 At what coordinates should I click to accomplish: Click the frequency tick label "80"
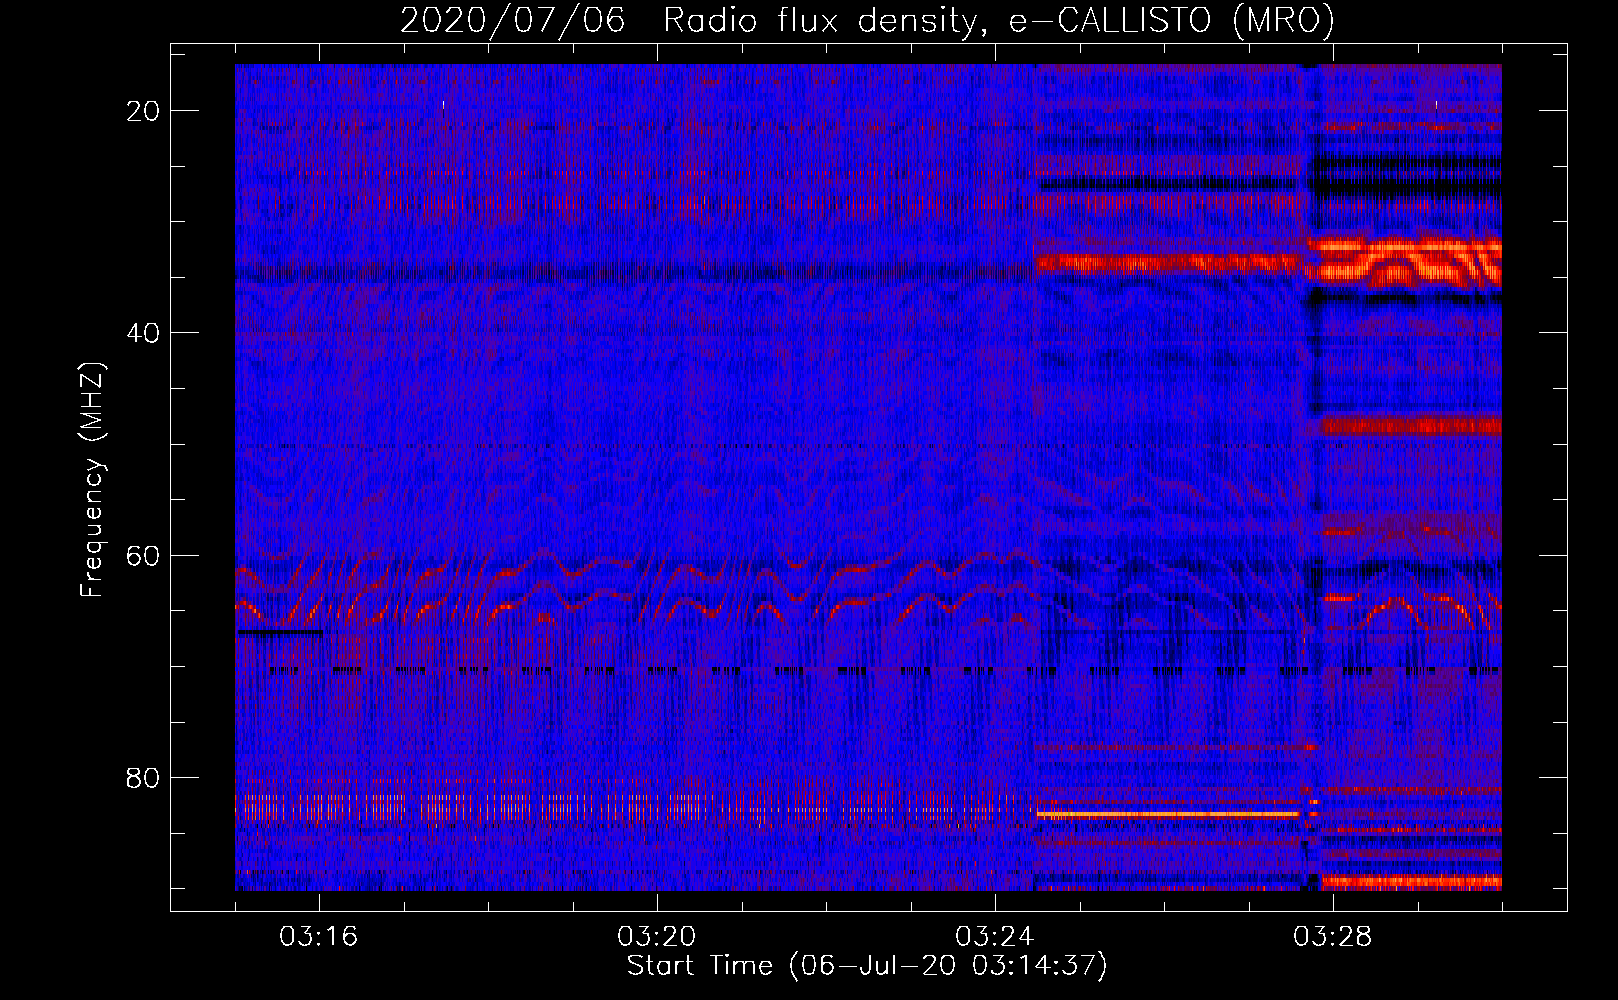point(144,778)
